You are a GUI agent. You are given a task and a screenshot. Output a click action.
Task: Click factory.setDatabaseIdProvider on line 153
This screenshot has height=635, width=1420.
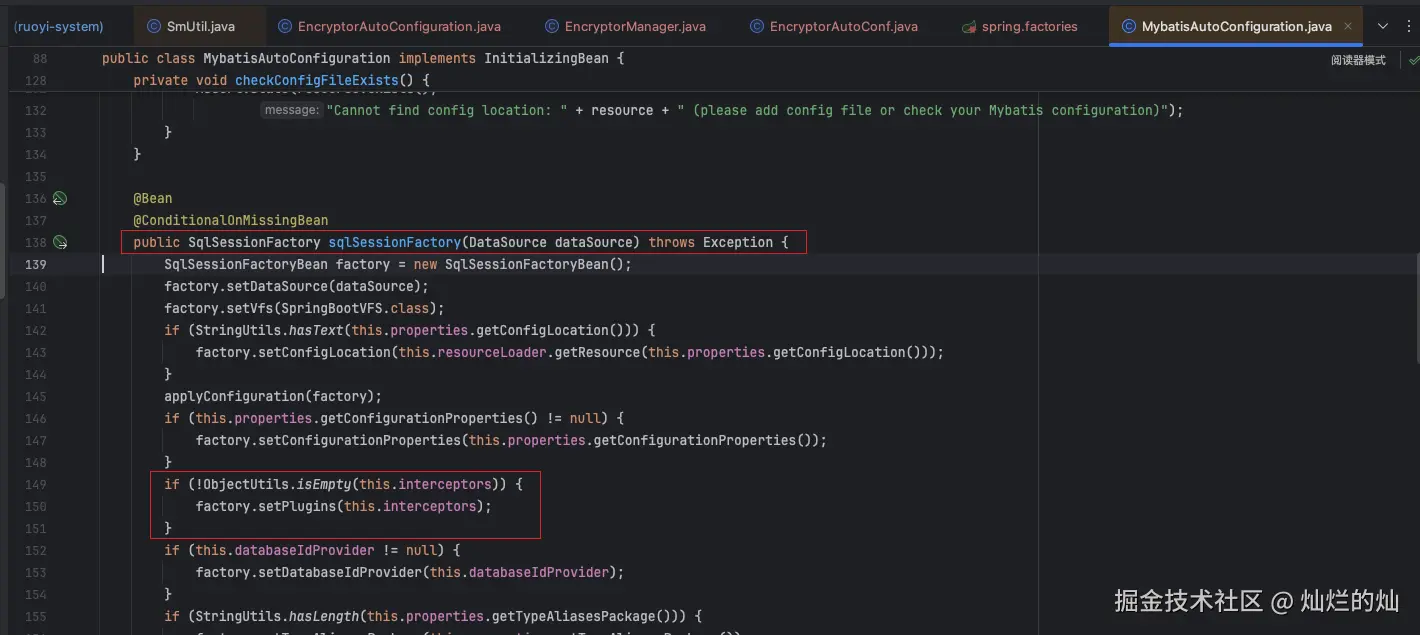click(309, 572)
